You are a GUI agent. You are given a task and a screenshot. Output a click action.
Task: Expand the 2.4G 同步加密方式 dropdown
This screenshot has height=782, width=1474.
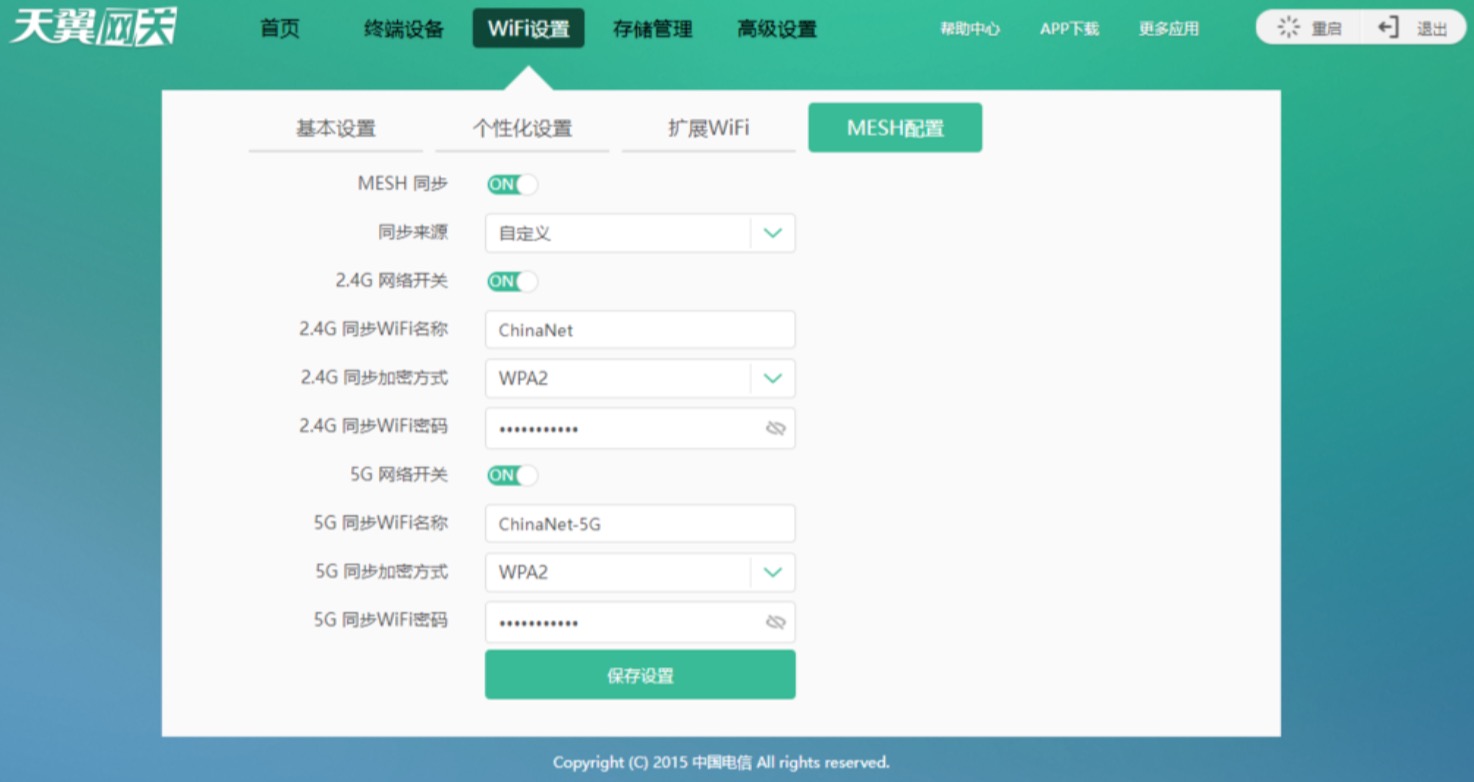point(772,378)
